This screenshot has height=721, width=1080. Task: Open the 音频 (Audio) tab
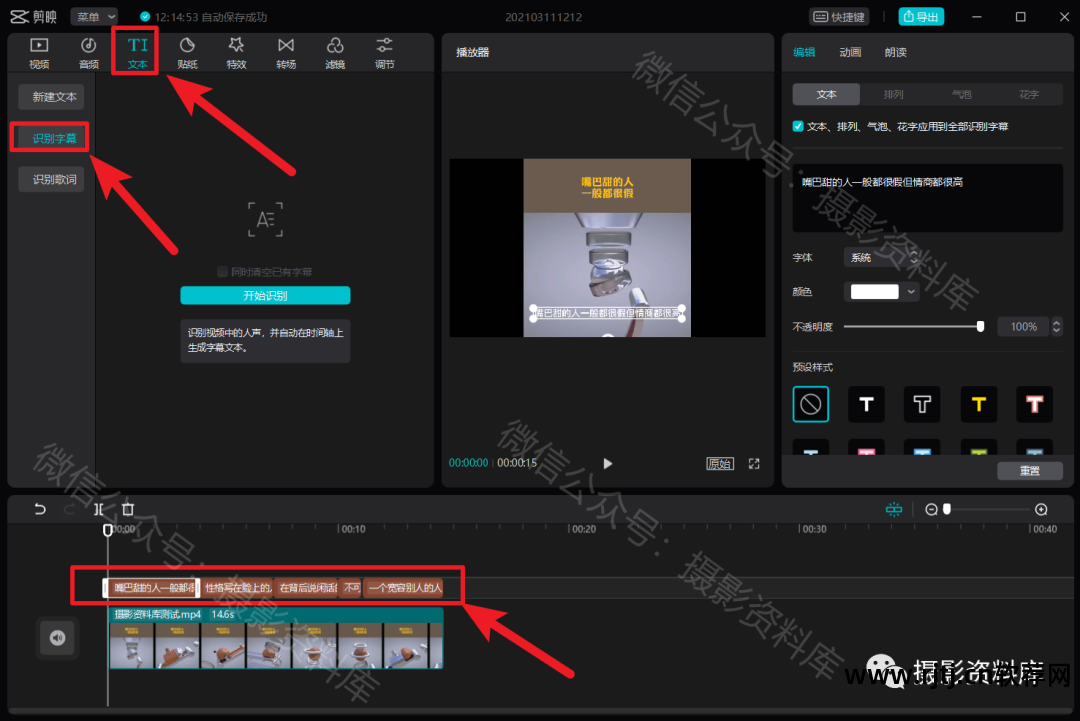coord(89,53)
